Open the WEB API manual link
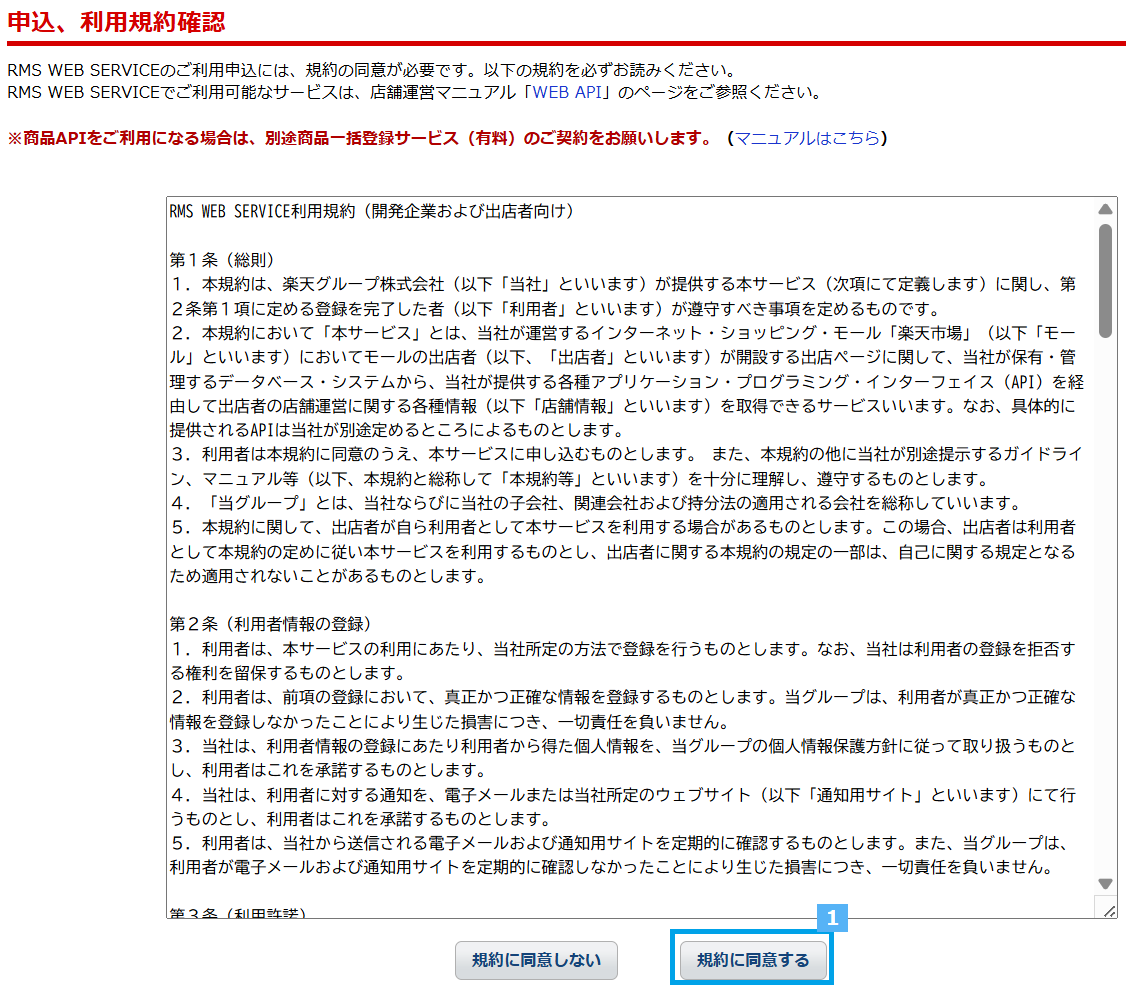The width and height of the screenshot is (1126, 987). coord(567,92)
